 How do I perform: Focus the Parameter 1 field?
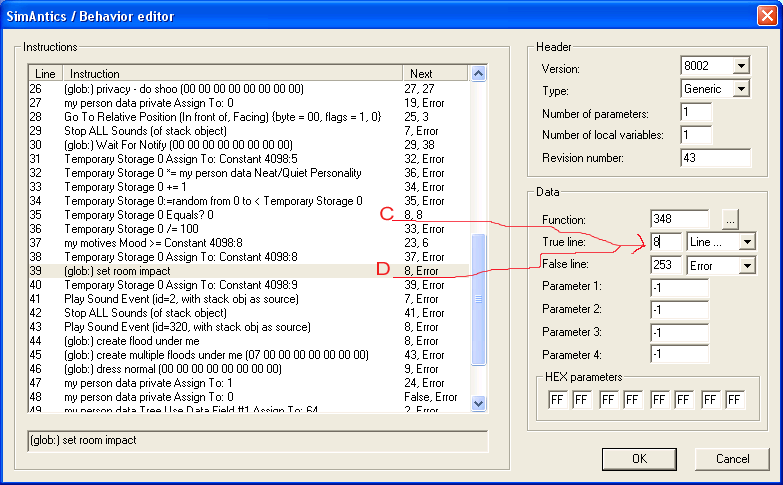[x=680, y=288]
